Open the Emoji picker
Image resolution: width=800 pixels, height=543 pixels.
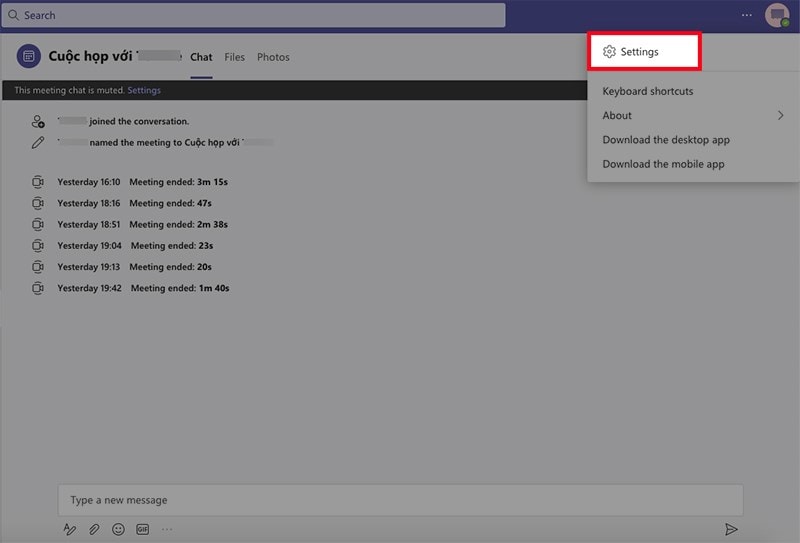click(x=118, y=529)
